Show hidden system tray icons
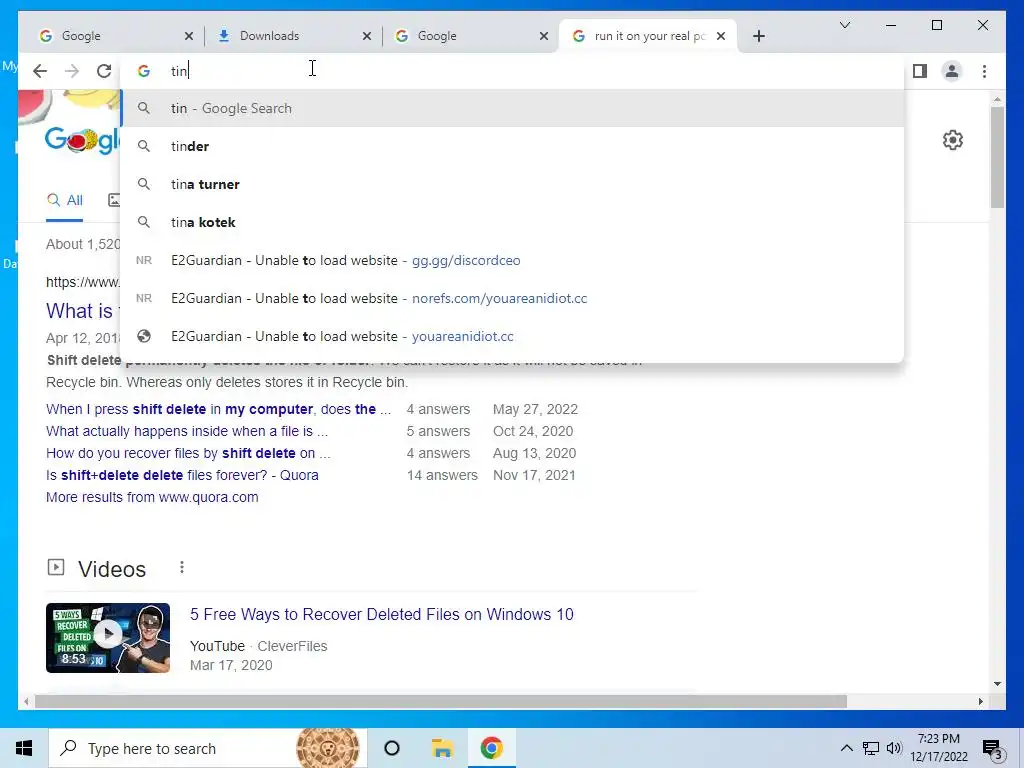Screen dimensions: 1024x768 pyautogui.click(x=846, y=748)
